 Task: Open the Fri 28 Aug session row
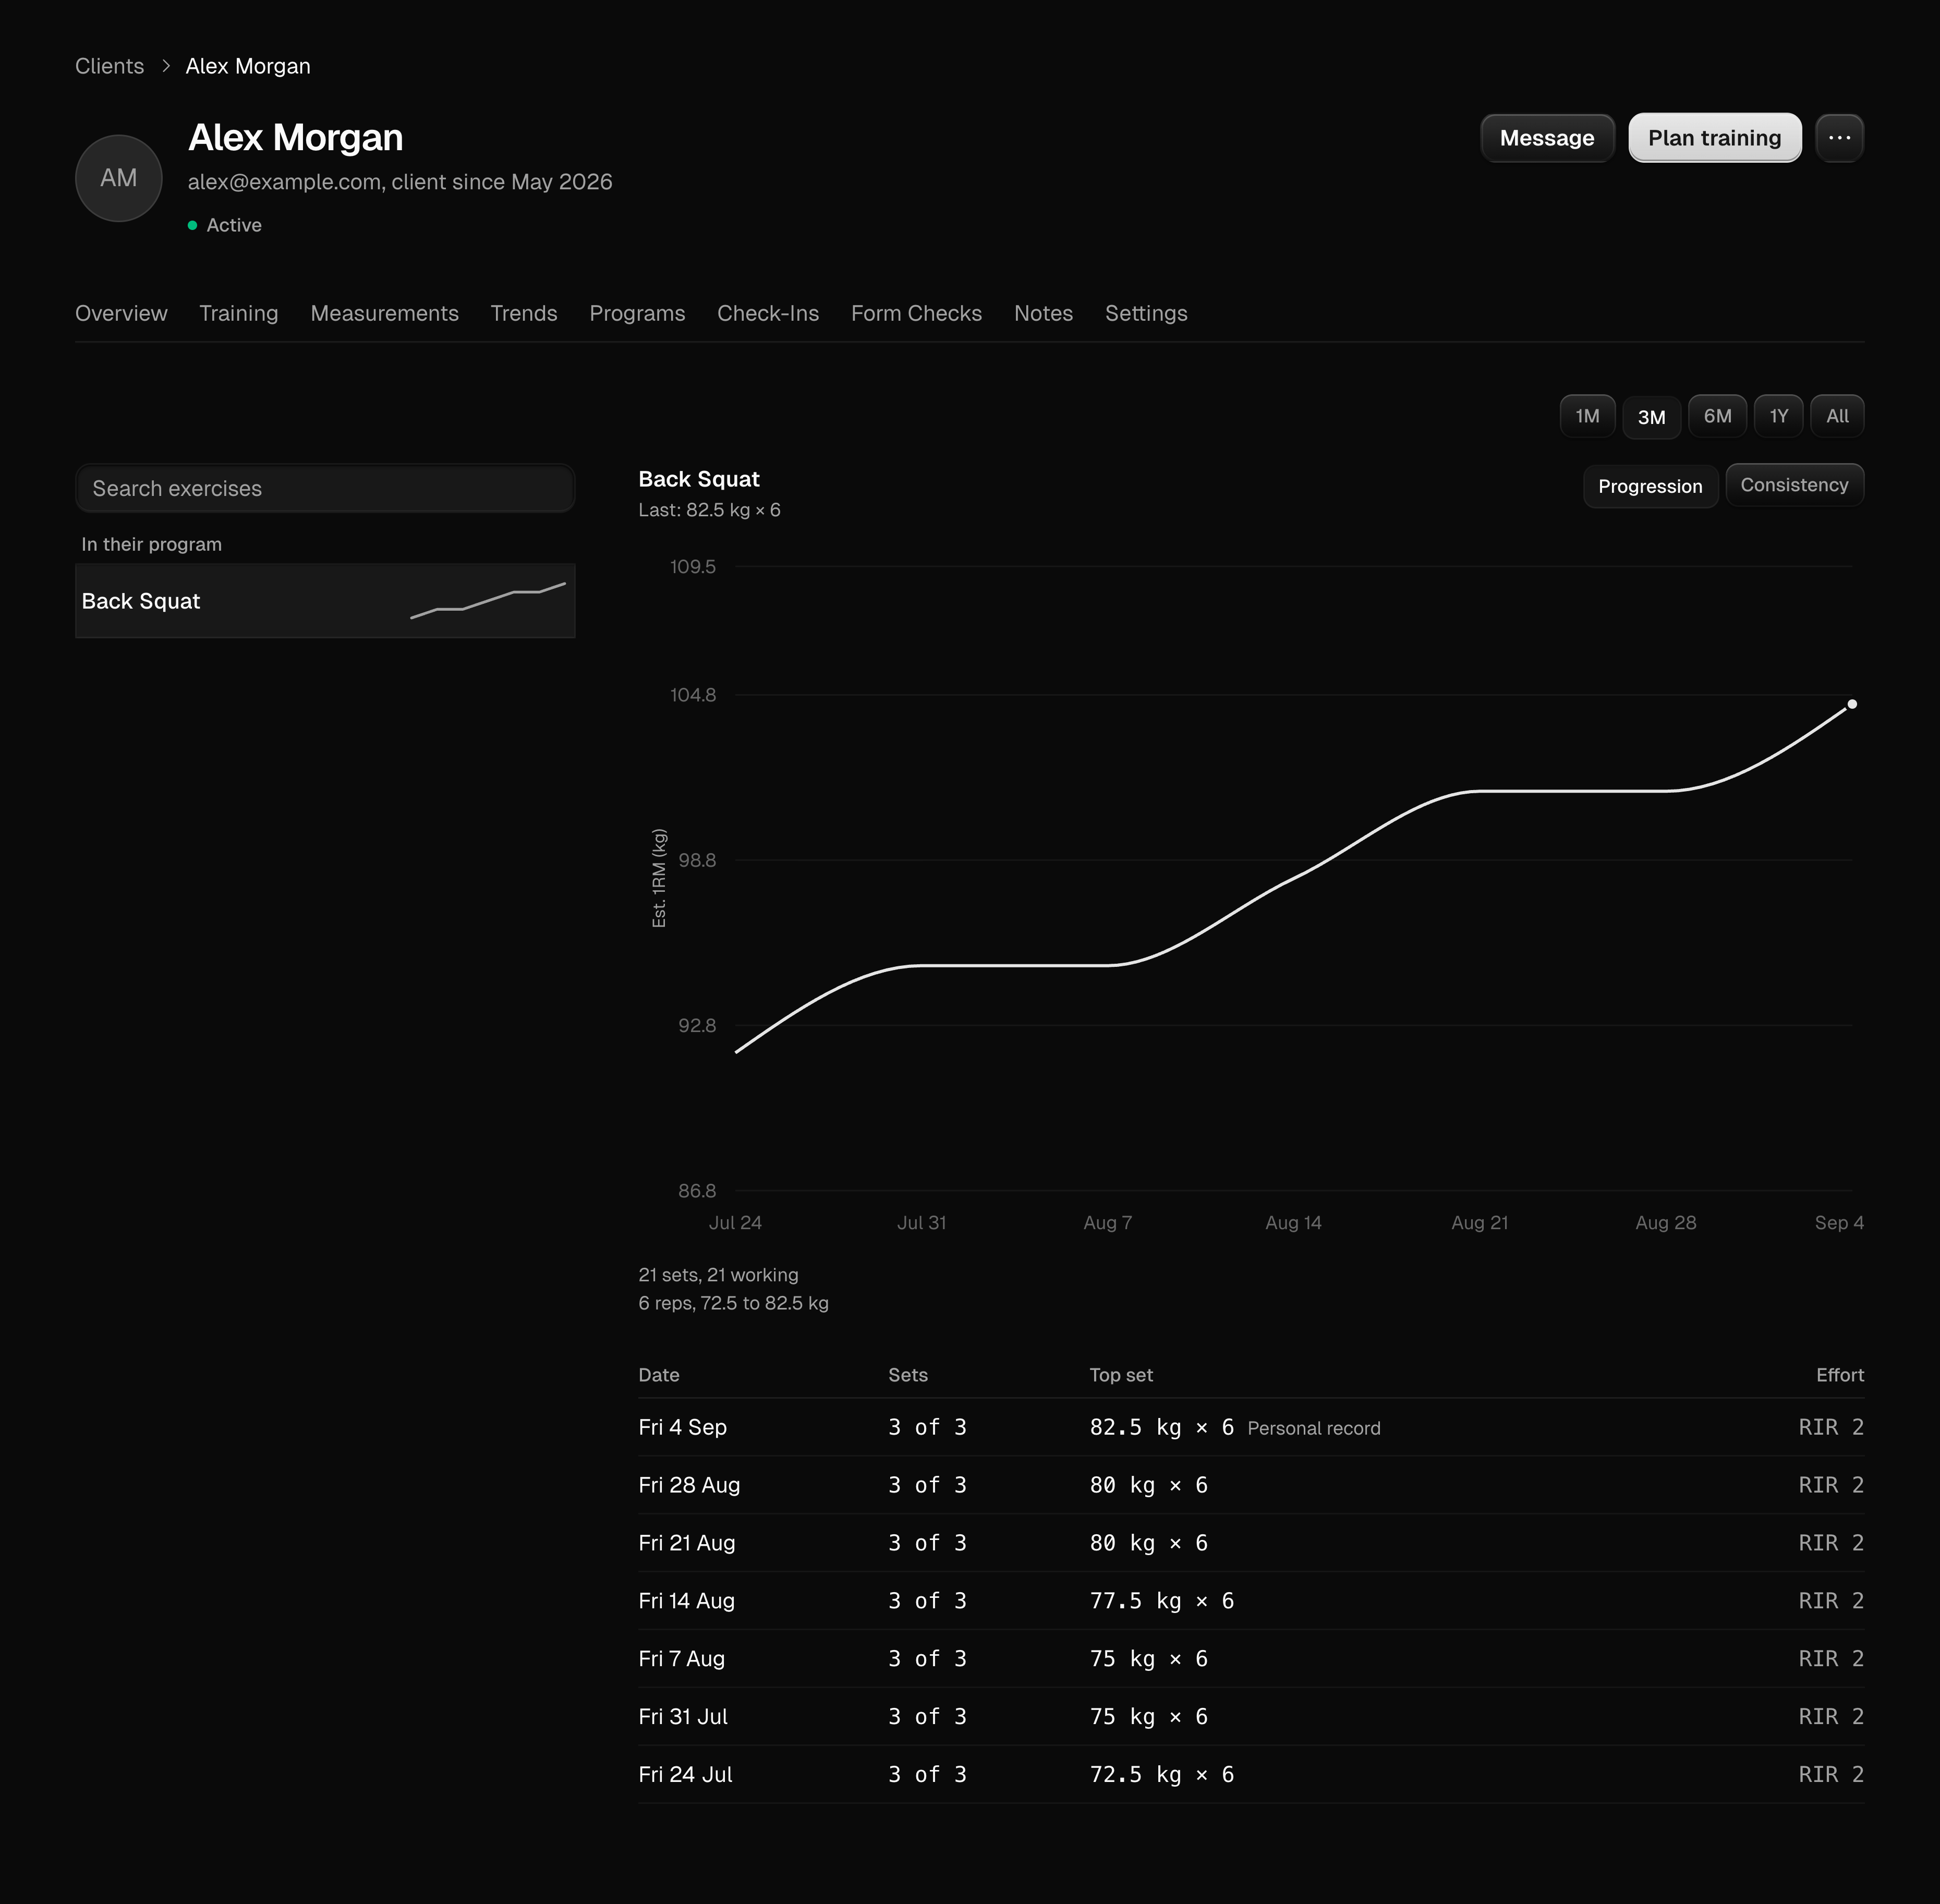pos(1251,1485)
